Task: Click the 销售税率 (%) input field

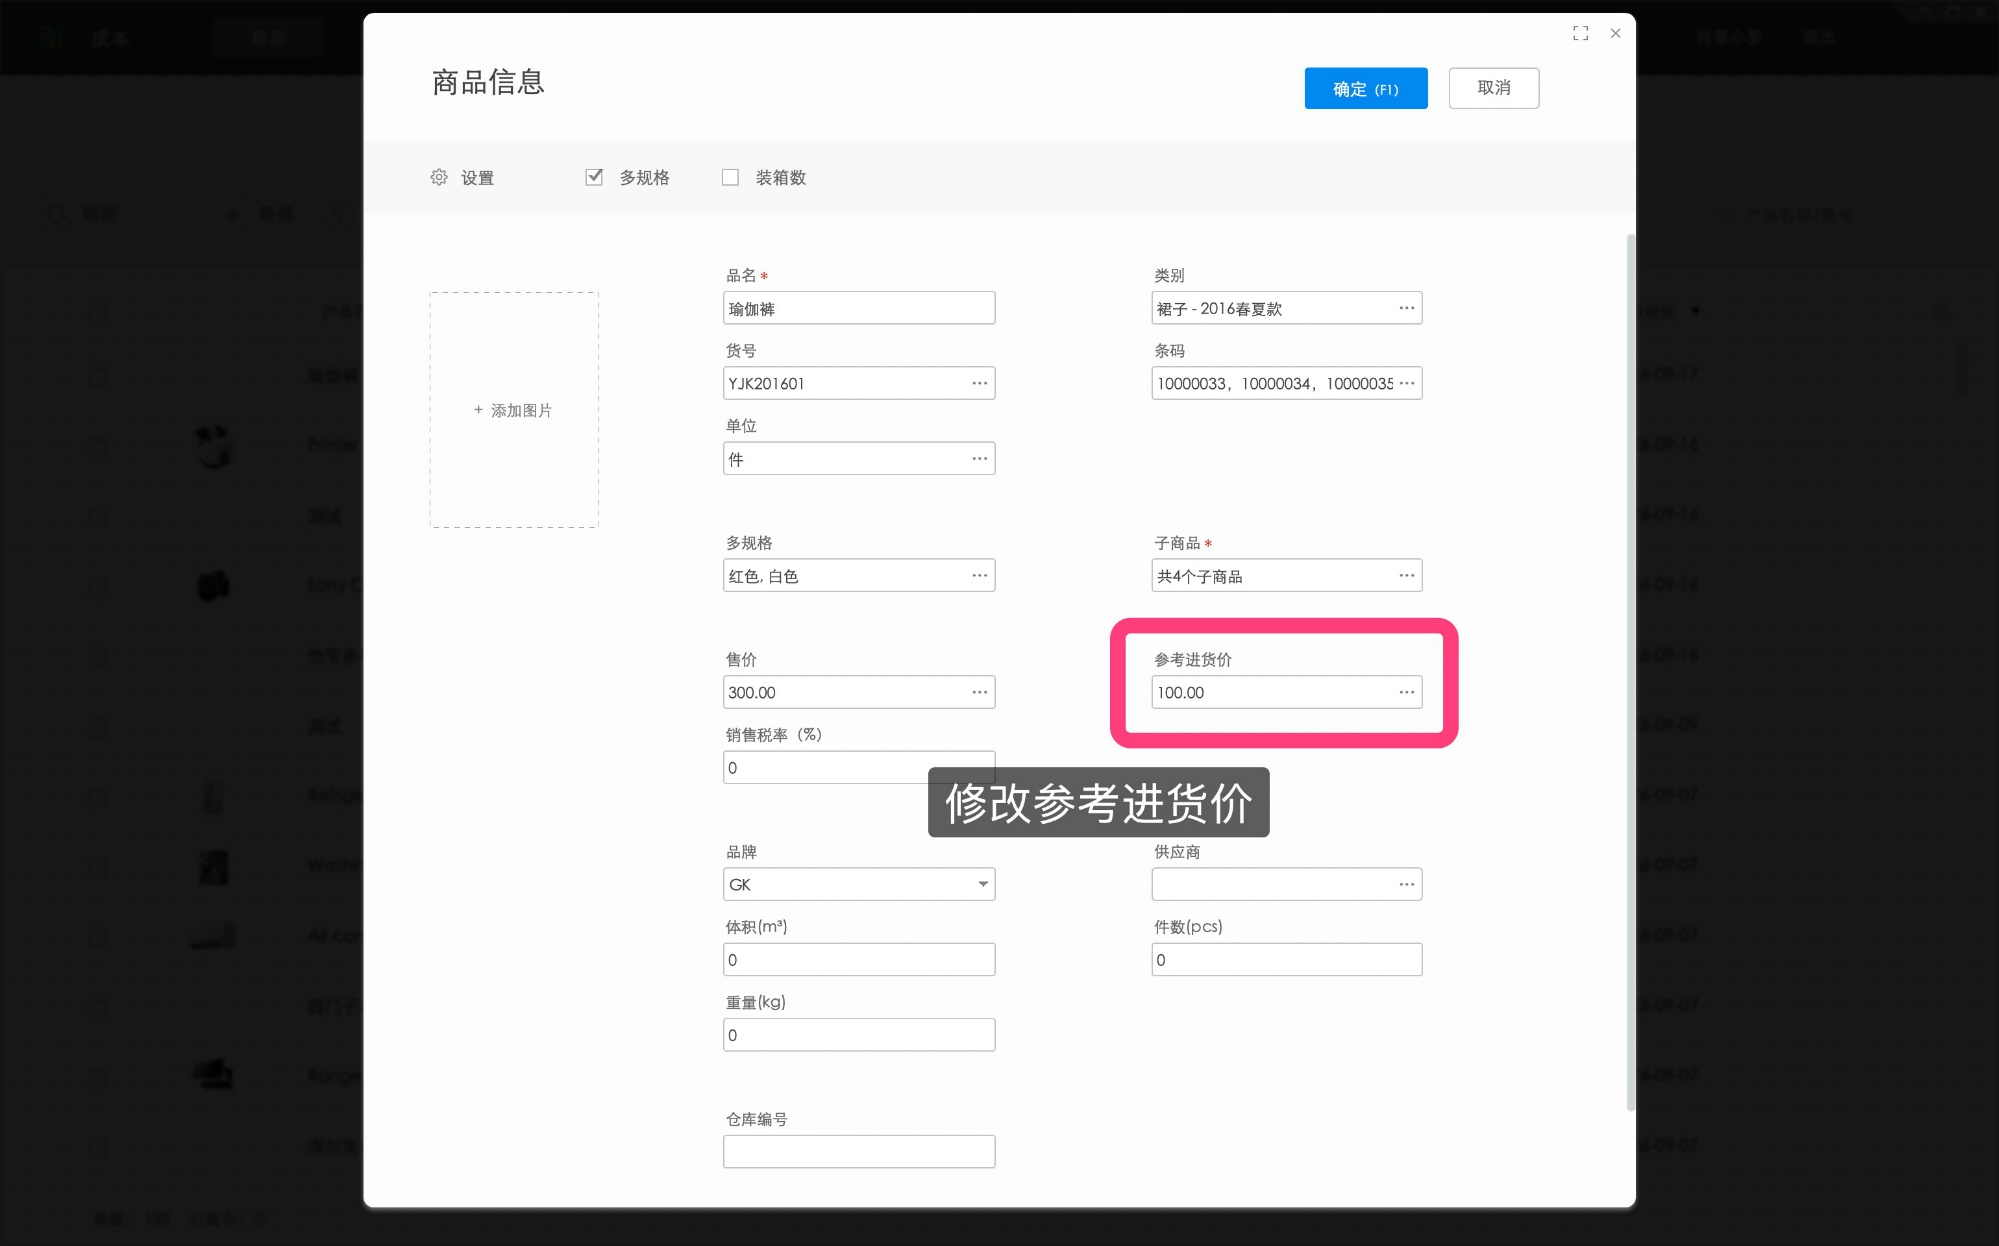Action: click(x=858, y=767)
